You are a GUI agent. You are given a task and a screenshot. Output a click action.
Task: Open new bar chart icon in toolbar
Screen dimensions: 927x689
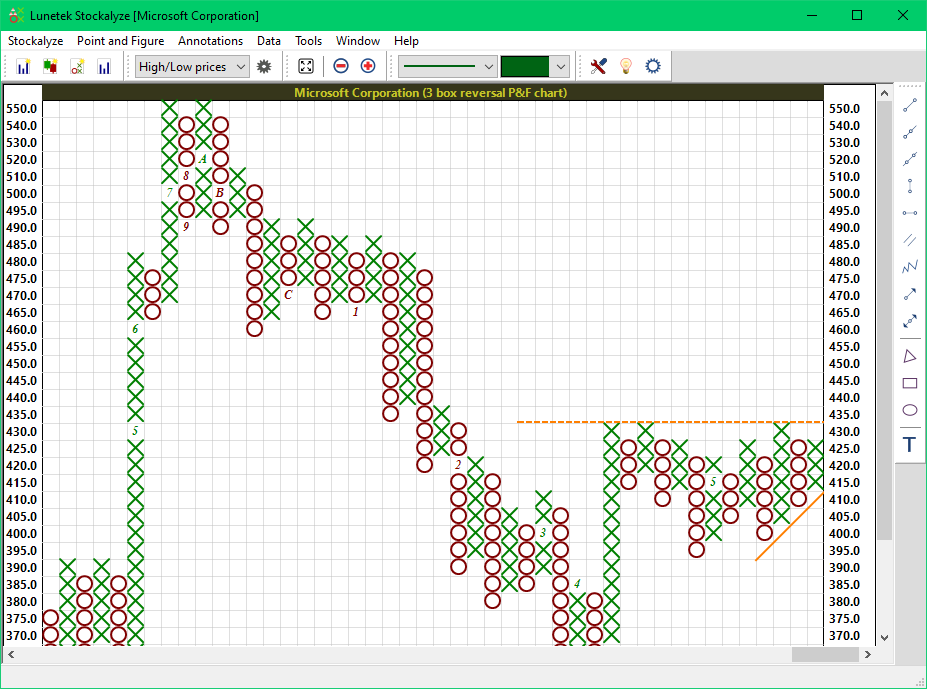(x=23, y=66)
